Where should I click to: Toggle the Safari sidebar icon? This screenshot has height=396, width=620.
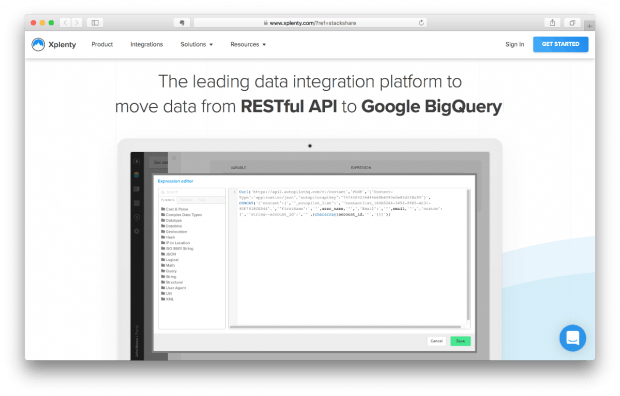[95, 23]
